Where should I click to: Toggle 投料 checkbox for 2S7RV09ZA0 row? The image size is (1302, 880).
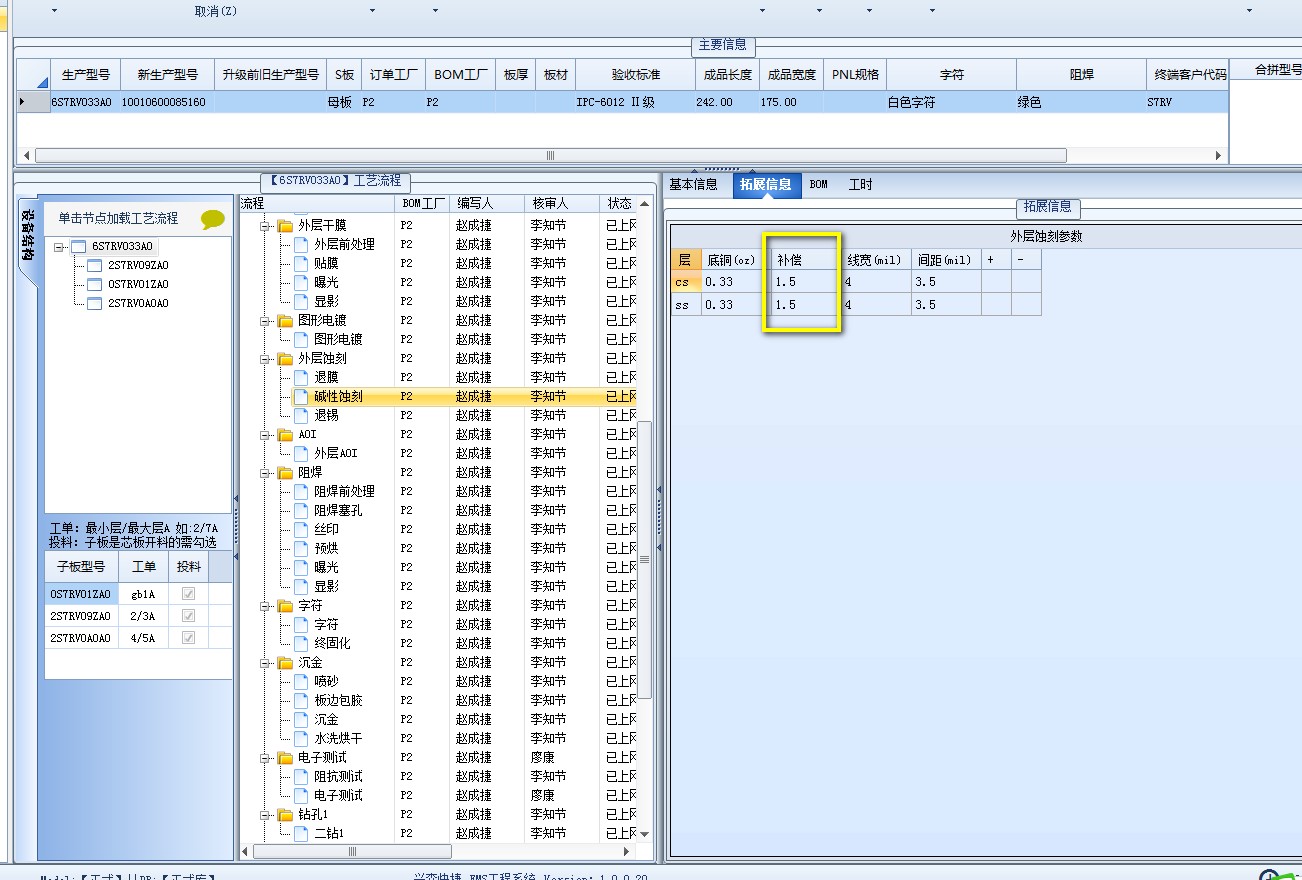click(x=188, y=616)
